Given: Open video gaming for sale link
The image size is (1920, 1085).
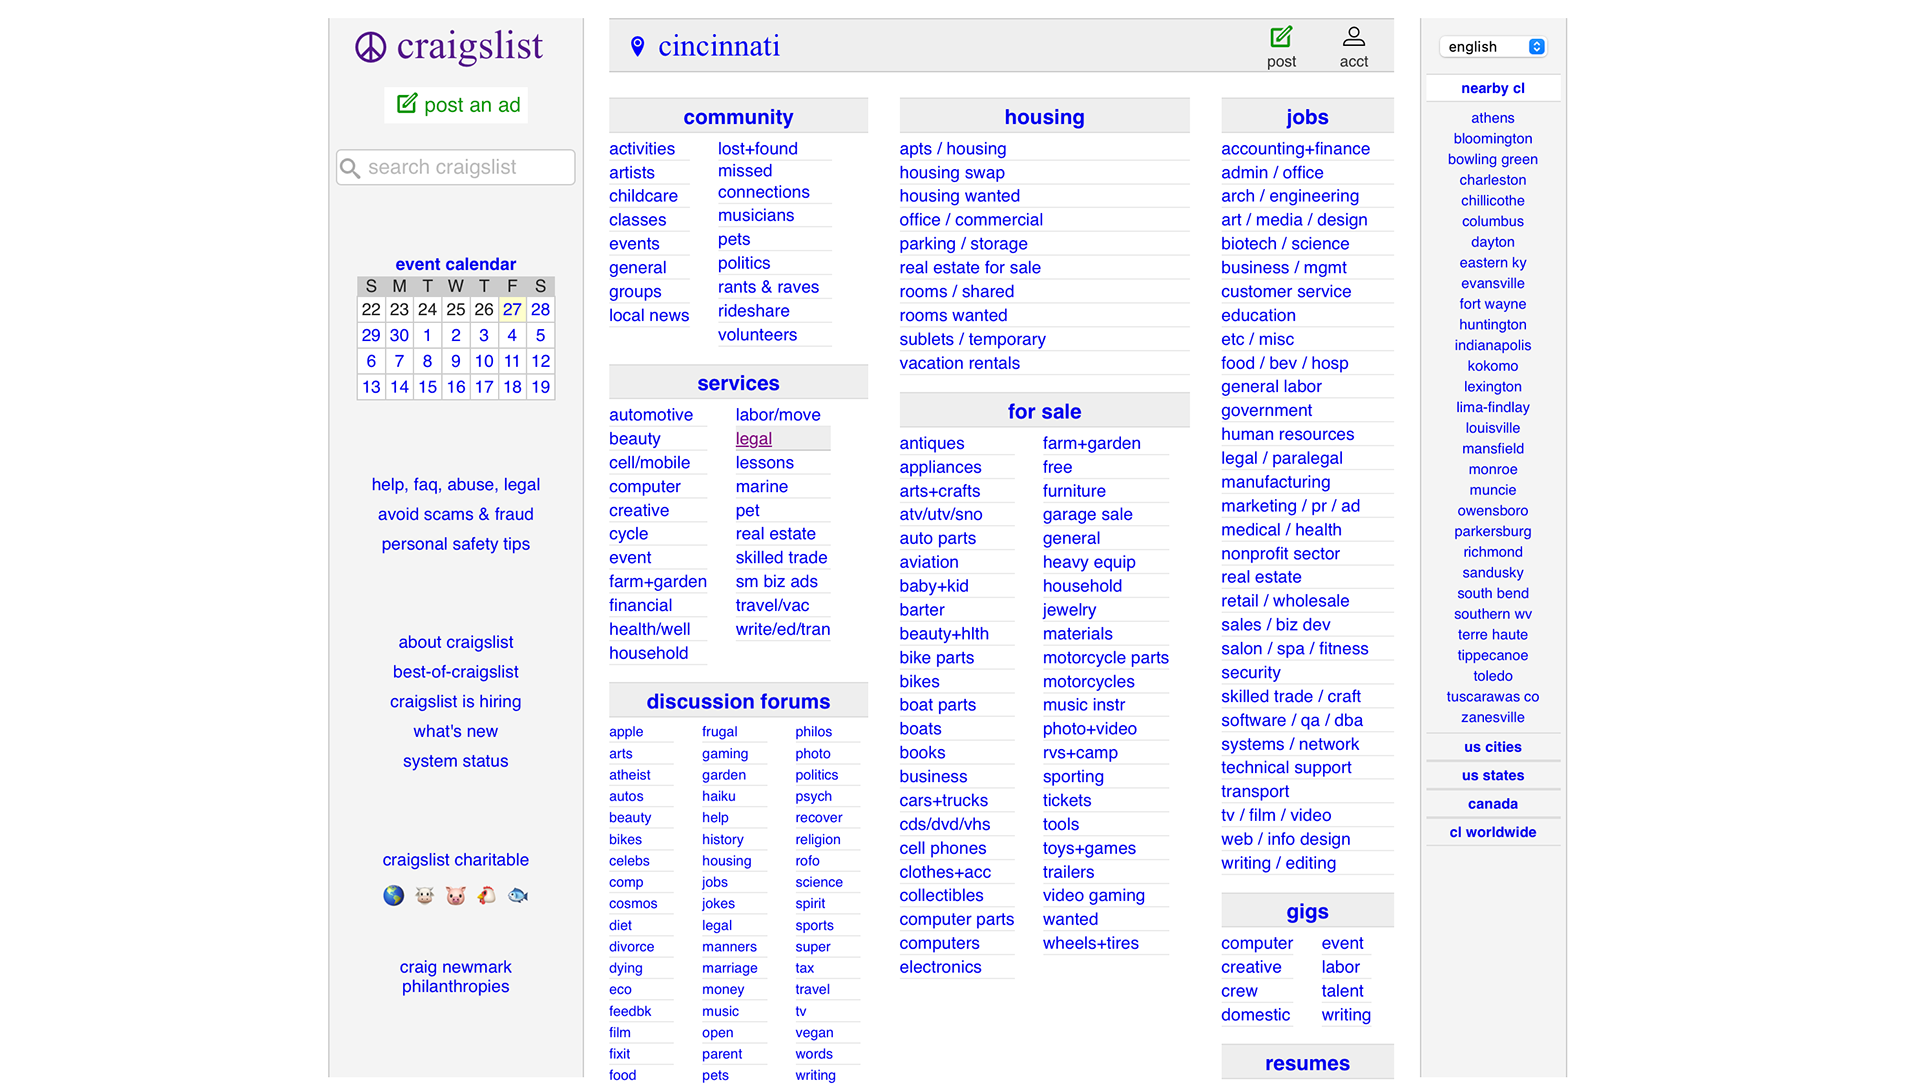Looking at the screenshot, I should [1093, 895].
